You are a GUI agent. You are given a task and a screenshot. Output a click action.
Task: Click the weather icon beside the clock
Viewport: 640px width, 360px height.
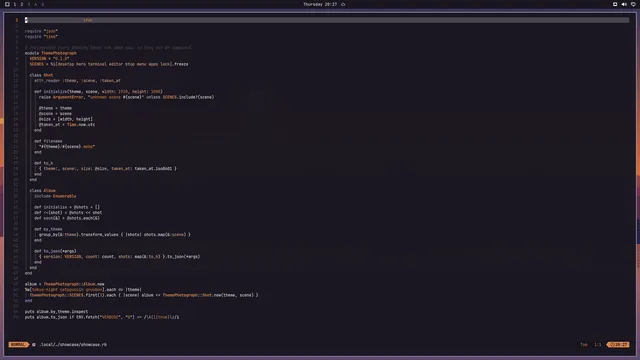343,4
